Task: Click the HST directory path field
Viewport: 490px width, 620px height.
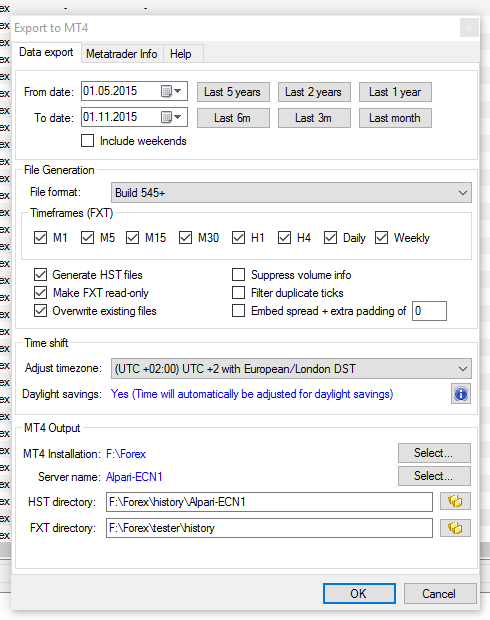Action: [269, 502]
